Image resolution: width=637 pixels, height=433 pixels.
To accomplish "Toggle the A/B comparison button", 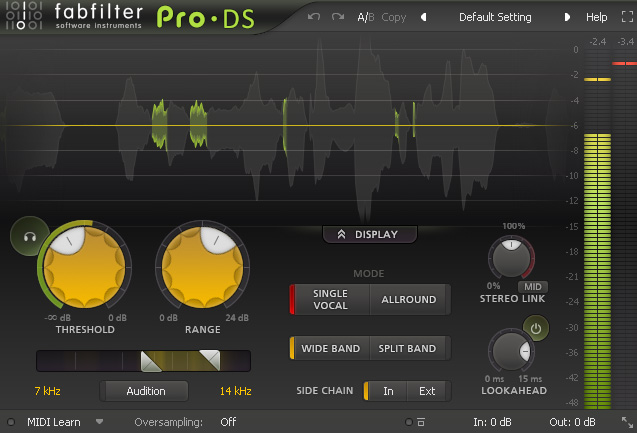I will coord(366,17).
